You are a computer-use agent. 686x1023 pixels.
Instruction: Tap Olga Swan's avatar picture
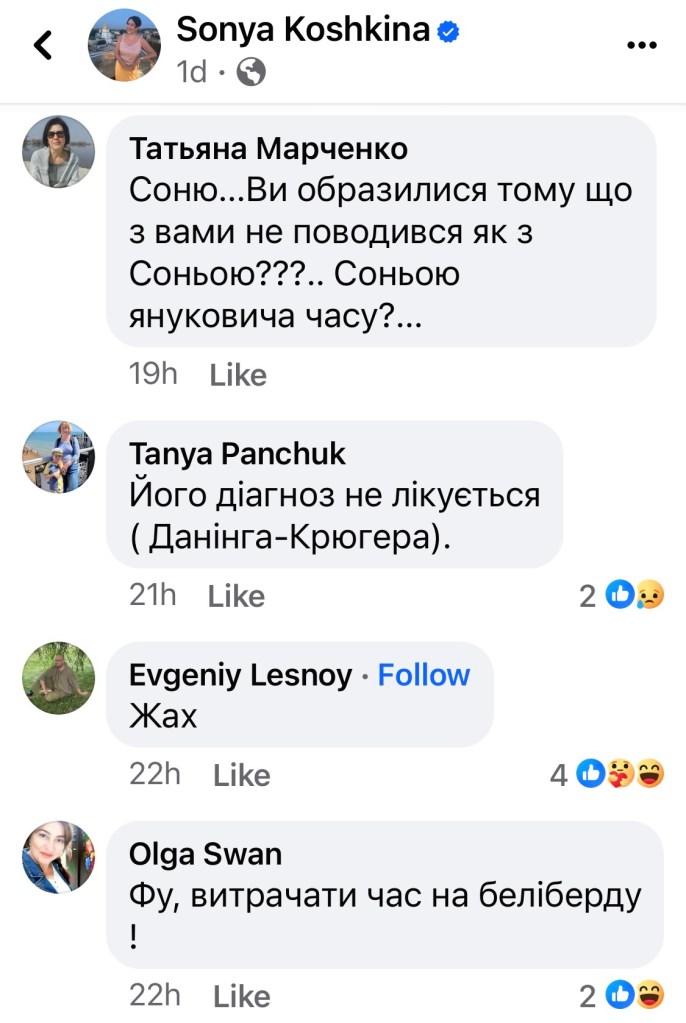point(58,857)
